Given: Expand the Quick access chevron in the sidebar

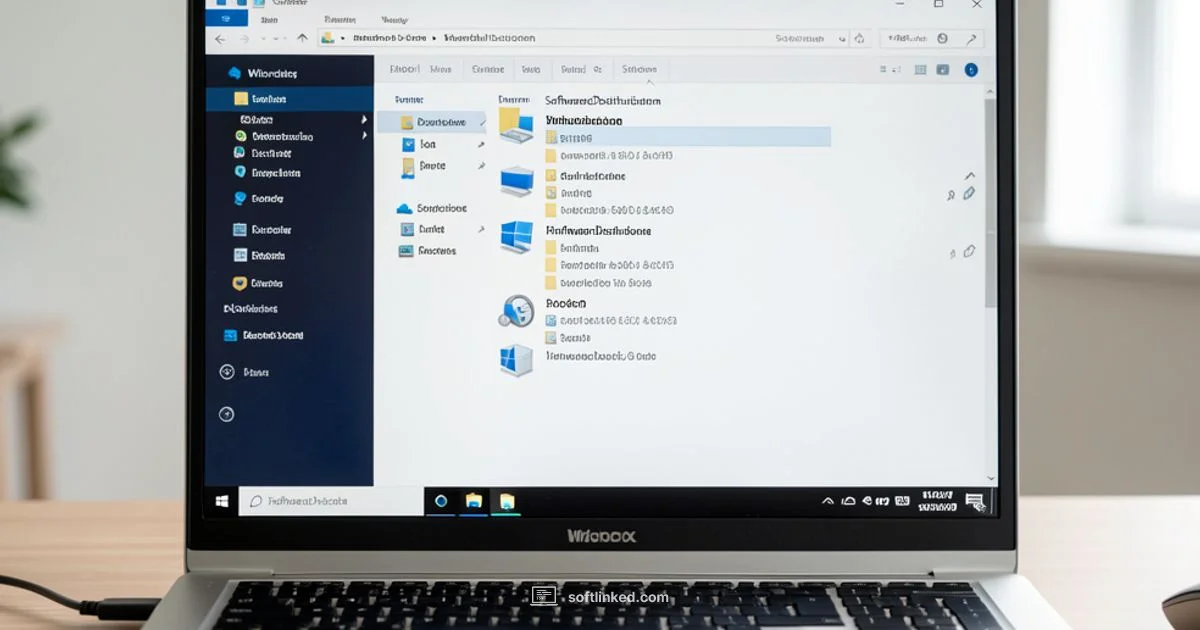Looking at the screenshot, I should click(362, 118).
